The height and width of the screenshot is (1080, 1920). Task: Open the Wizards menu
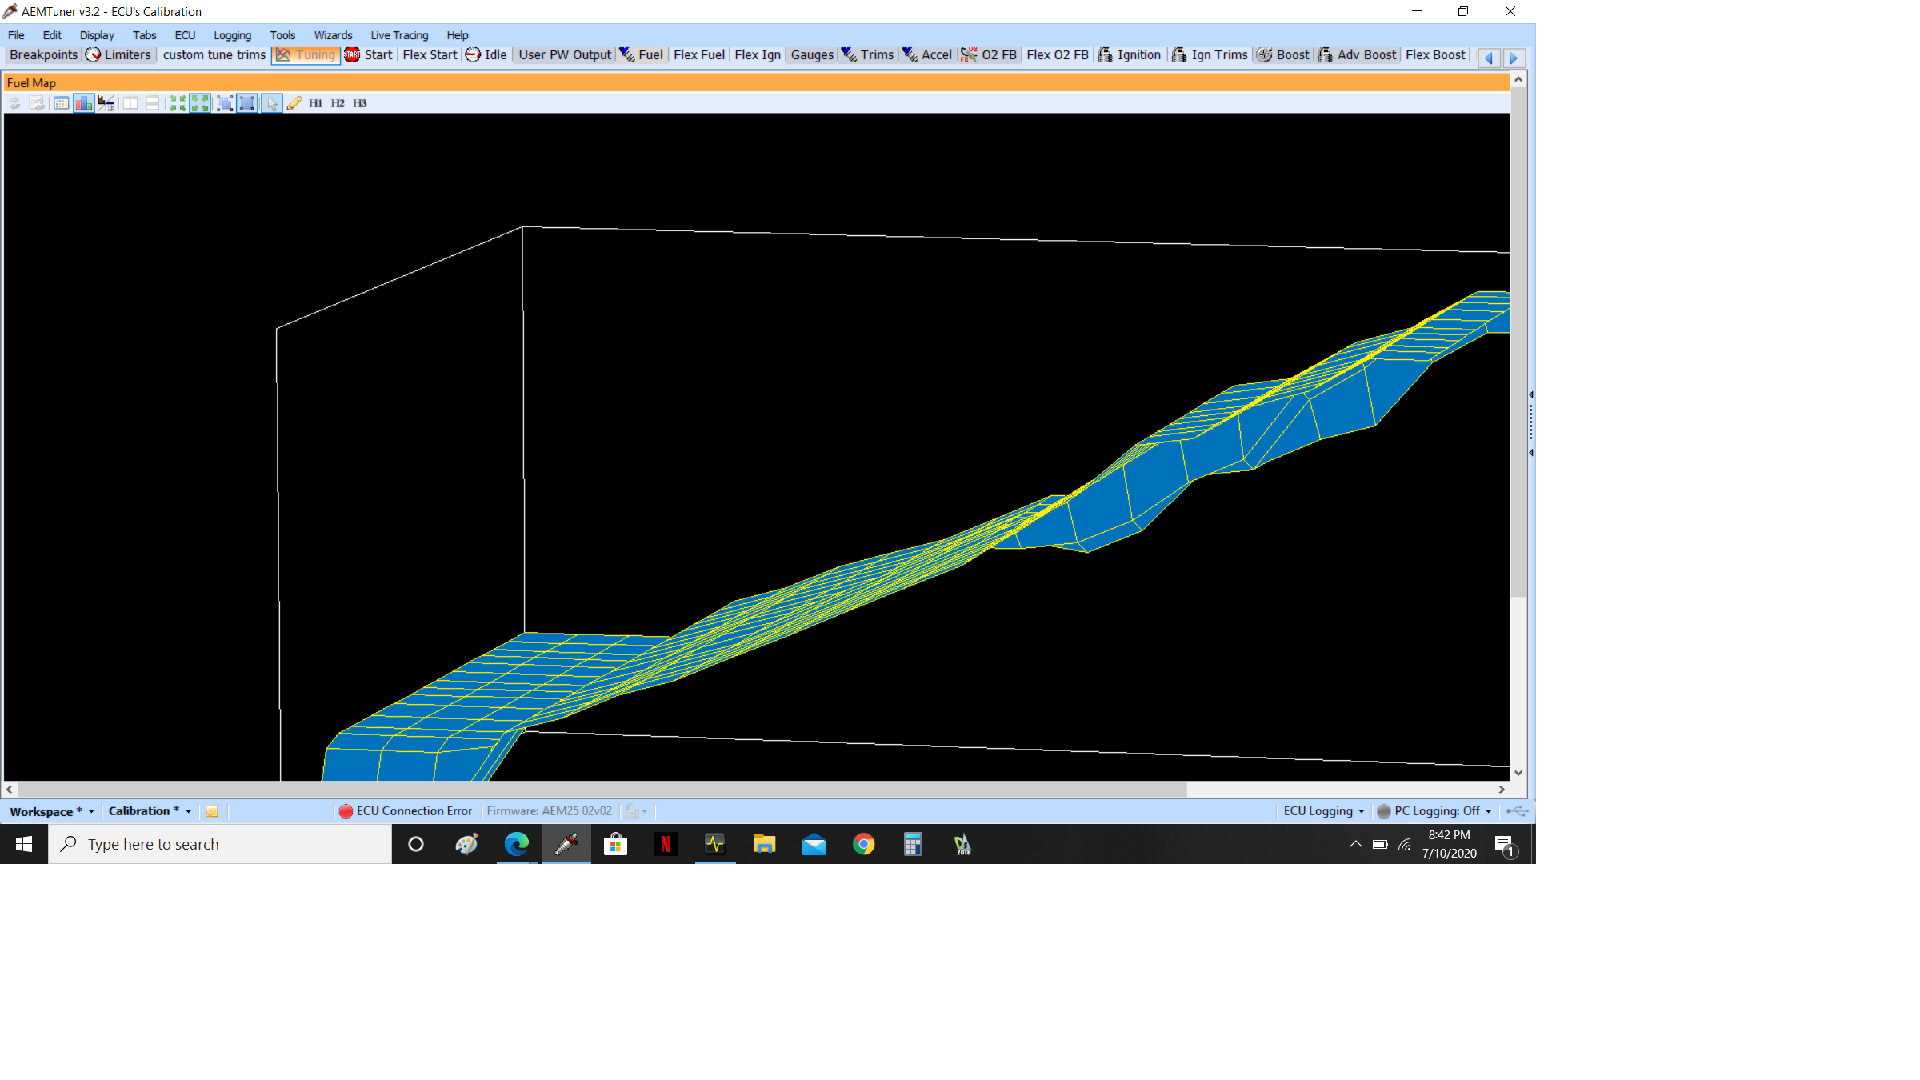coord(332,35)
